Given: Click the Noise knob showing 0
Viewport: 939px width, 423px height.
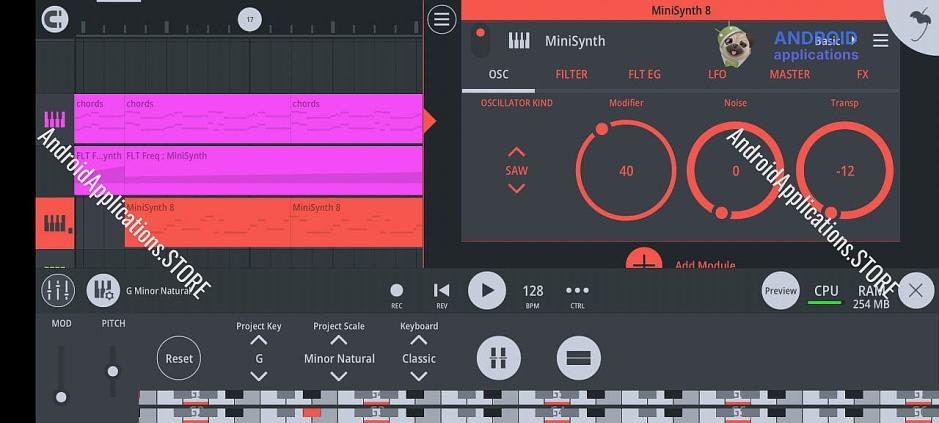Looking at the screenshot, I should coord(735,171).
